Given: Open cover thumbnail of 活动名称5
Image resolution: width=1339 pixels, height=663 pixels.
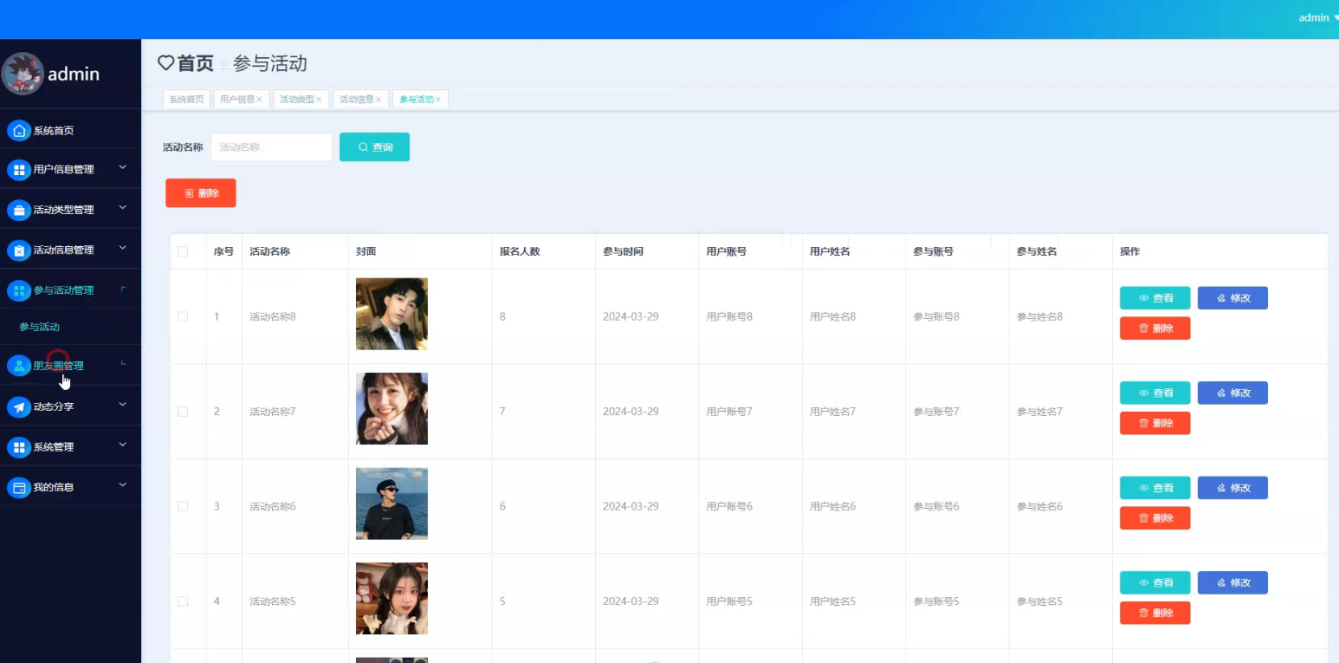Looking at the screenshot, I should coord(392,599).
